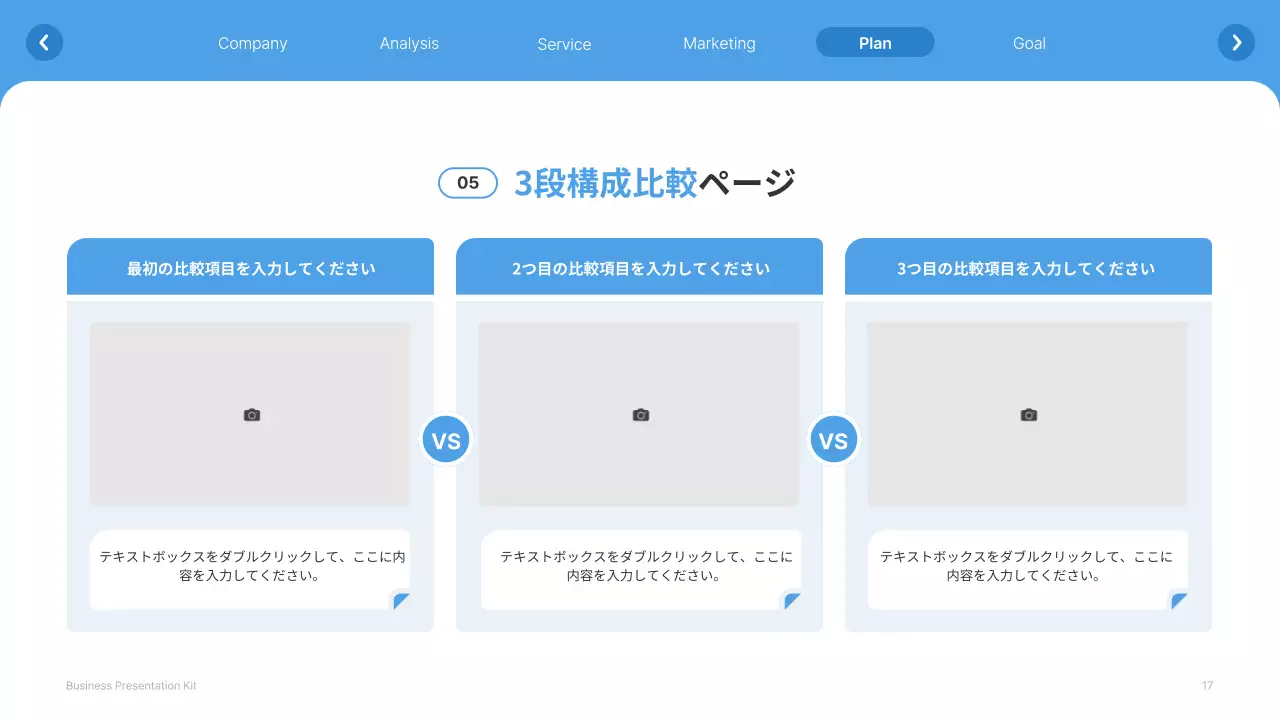Switch to the Service tab
The image size is (1280, 720).
pyautogui.click(x=564, y=44)
